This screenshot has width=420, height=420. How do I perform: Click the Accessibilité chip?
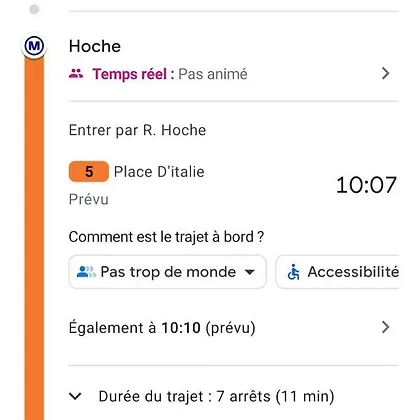(x=337, y=272)
